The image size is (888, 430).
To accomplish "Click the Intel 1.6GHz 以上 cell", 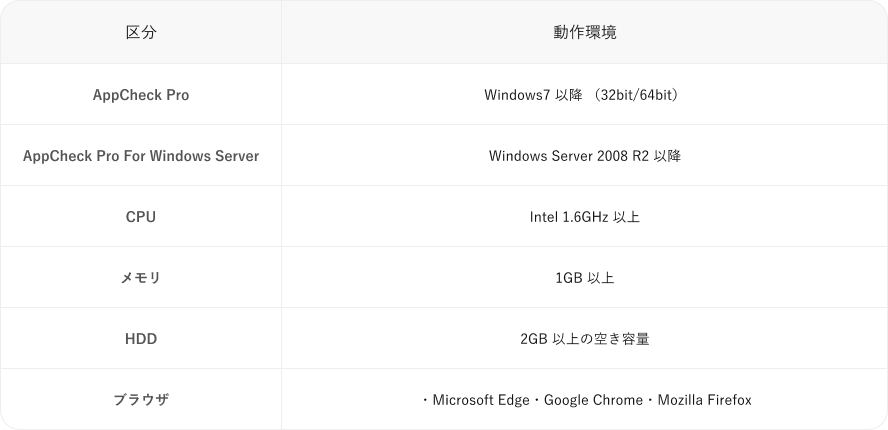I will click(584, 217).
